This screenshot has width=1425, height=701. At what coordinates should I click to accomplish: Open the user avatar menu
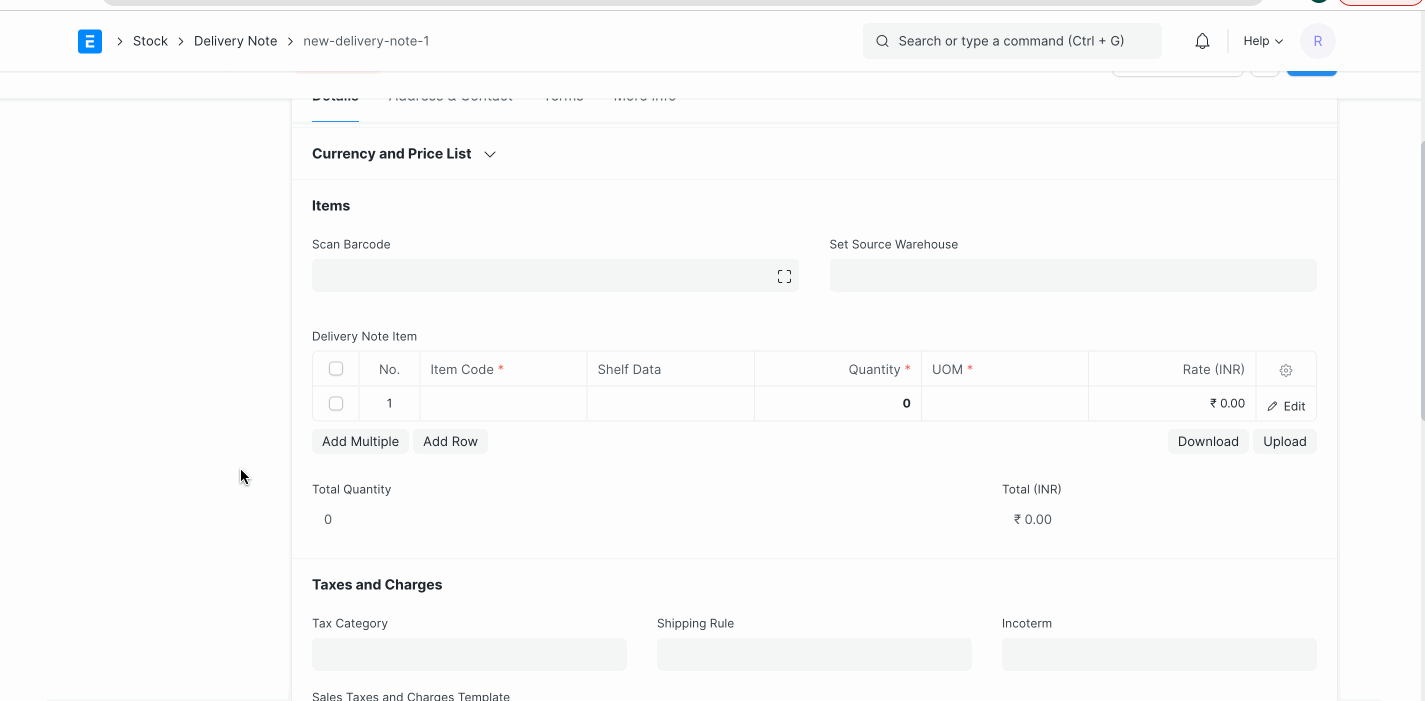click(x=1317, y=41)
